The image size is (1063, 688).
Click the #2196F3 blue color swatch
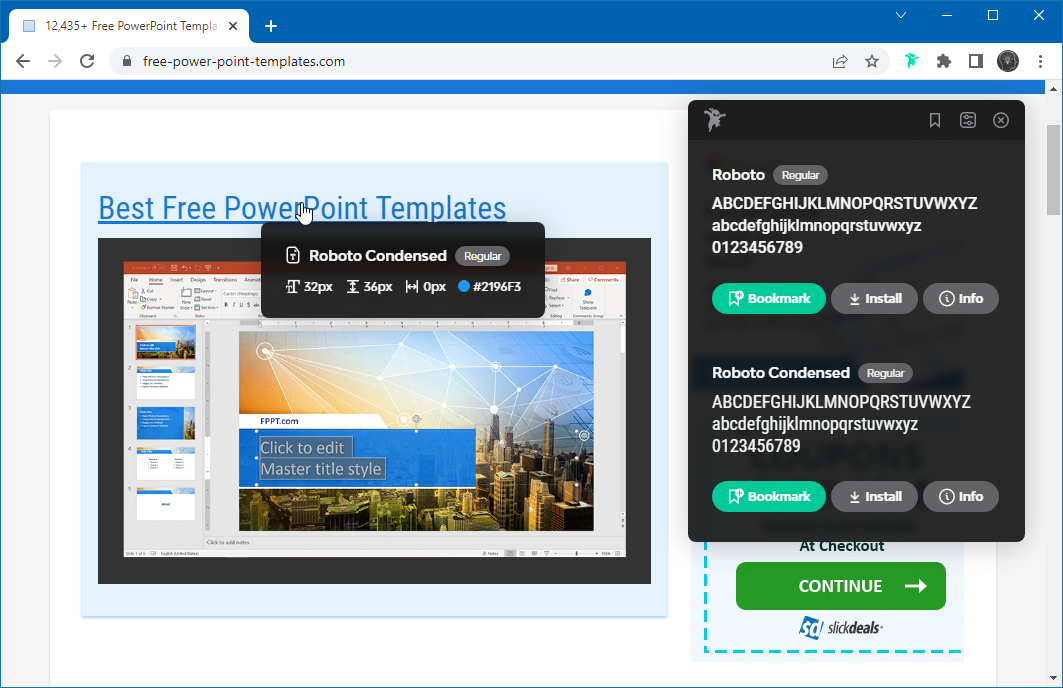click(464, 286)
